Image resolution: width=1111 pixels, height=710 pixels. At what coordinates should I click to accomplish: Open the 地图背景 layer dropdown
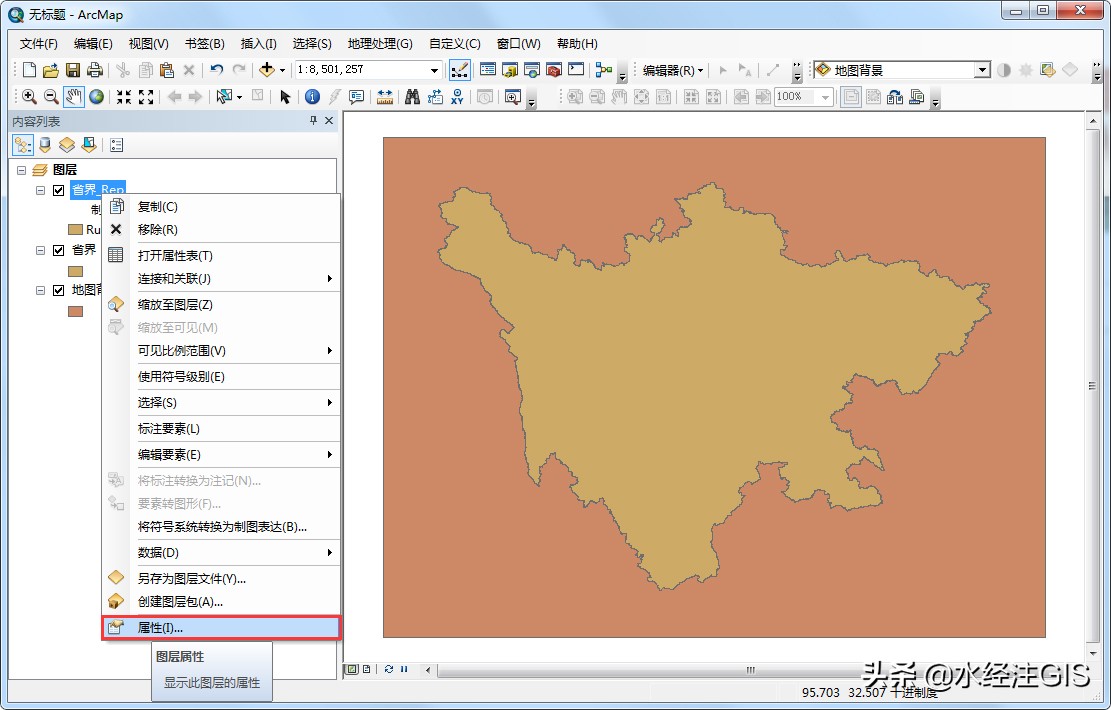click(982, 69)
